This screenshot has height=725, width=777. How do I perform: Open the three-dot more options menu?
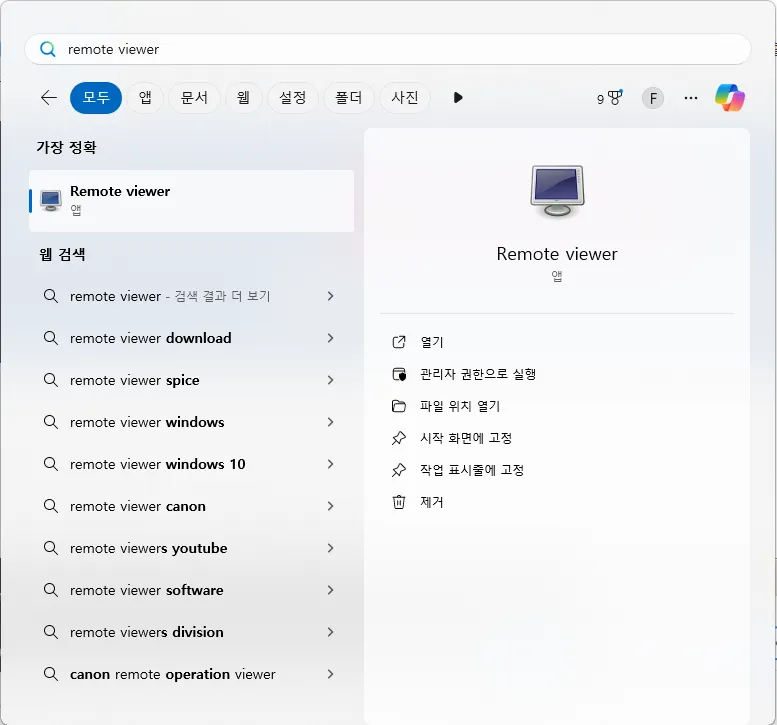pyautogui.click(x=690, y=98)
